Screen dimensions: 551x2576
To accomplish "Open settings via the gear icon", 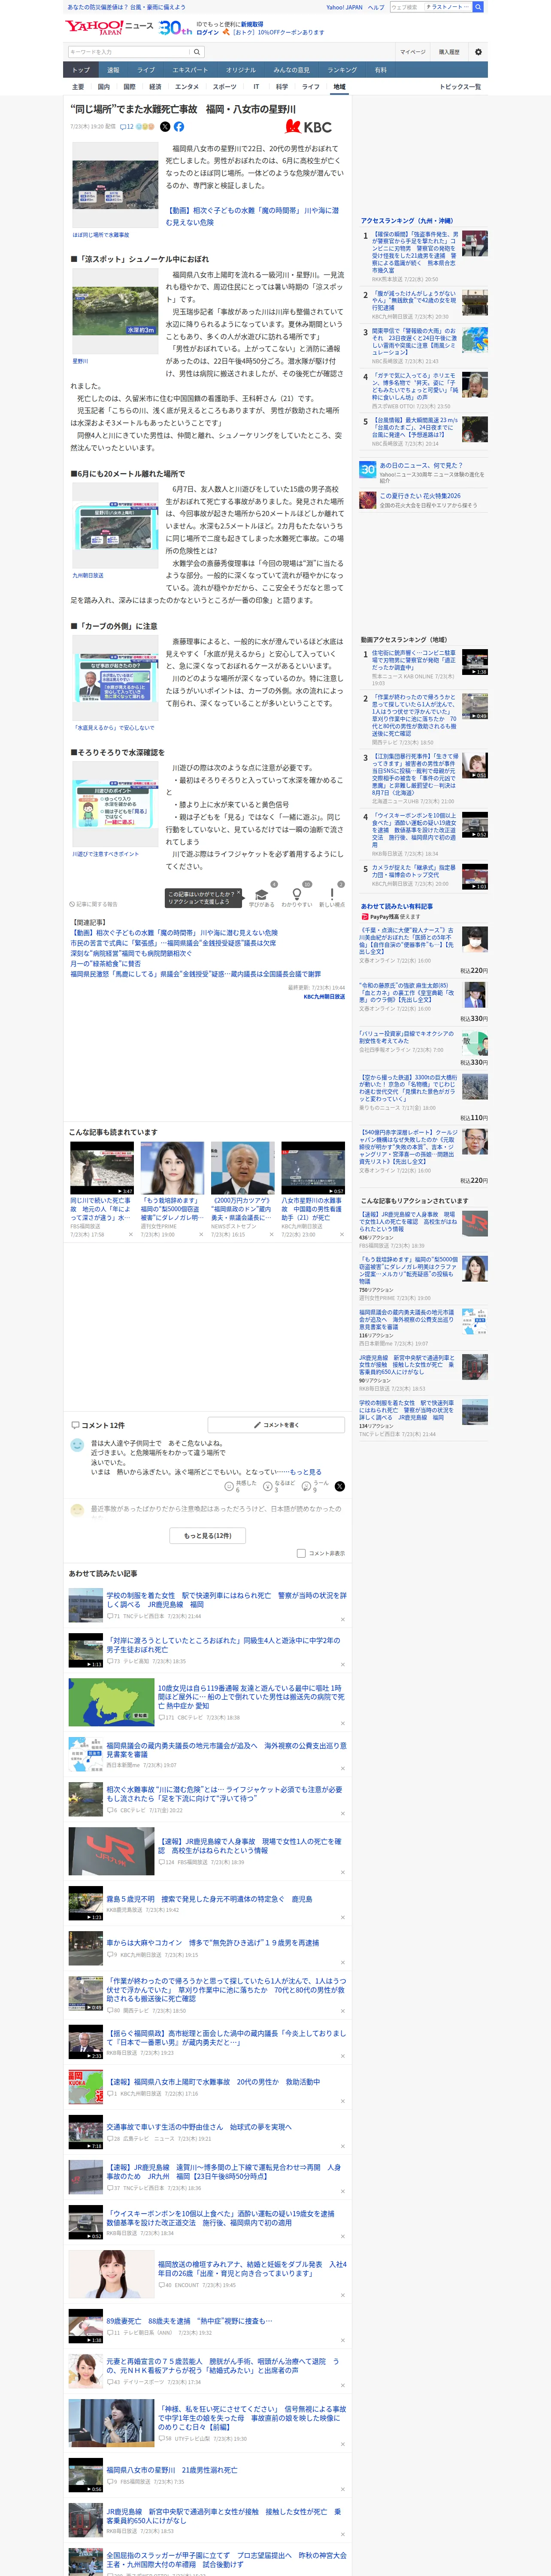I will [x=478, y=52].
